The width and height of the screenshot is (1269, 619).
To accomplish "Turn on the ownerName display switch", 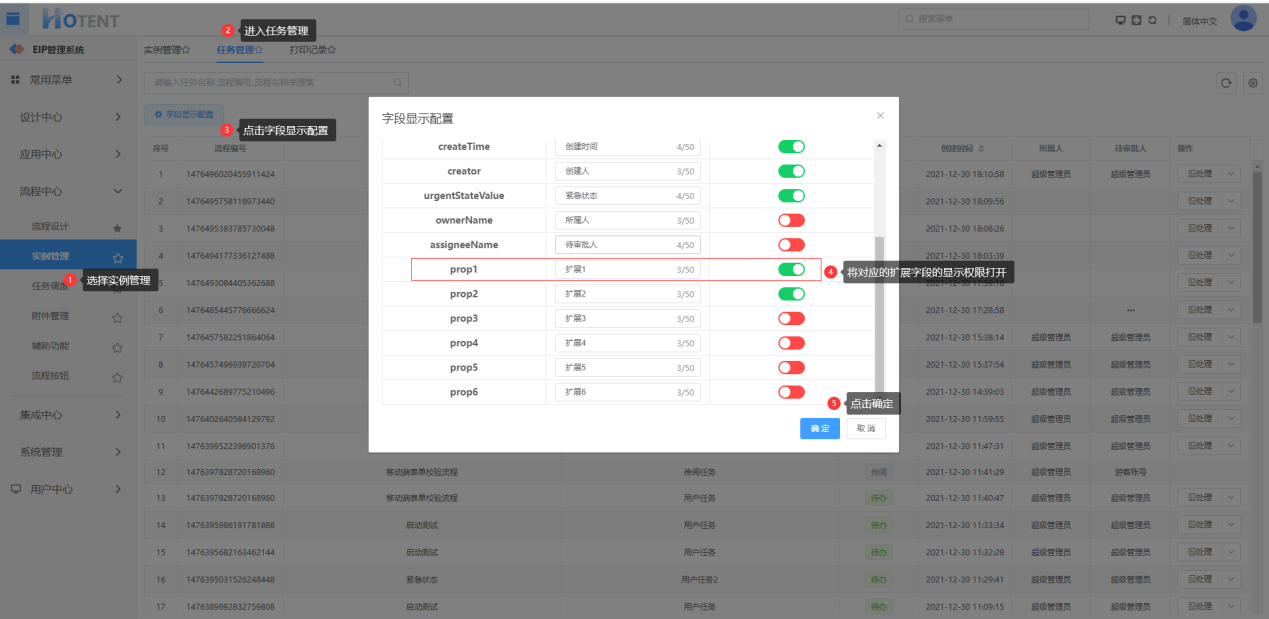I will pyautogui.click(x=791, y=220).
